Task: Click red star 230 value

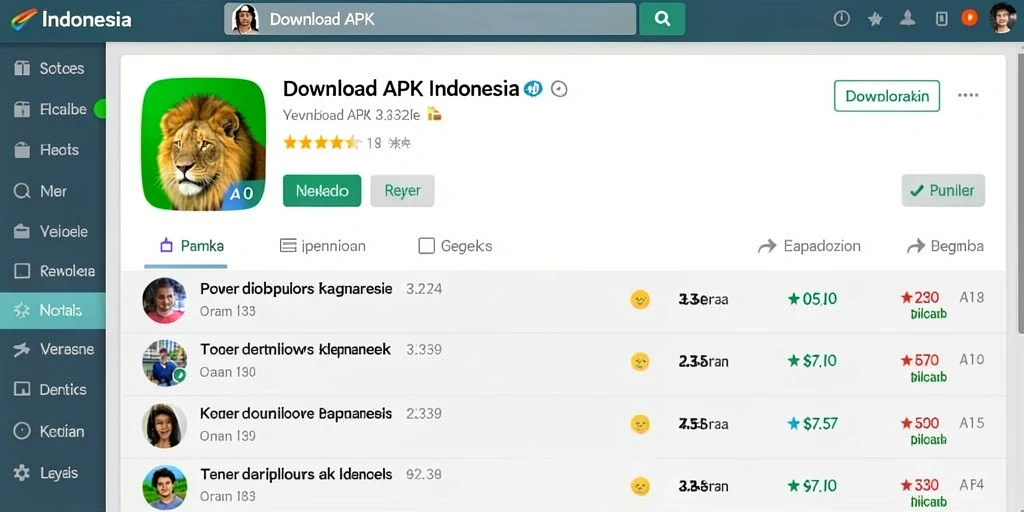Action: click(x=920, y=298)
